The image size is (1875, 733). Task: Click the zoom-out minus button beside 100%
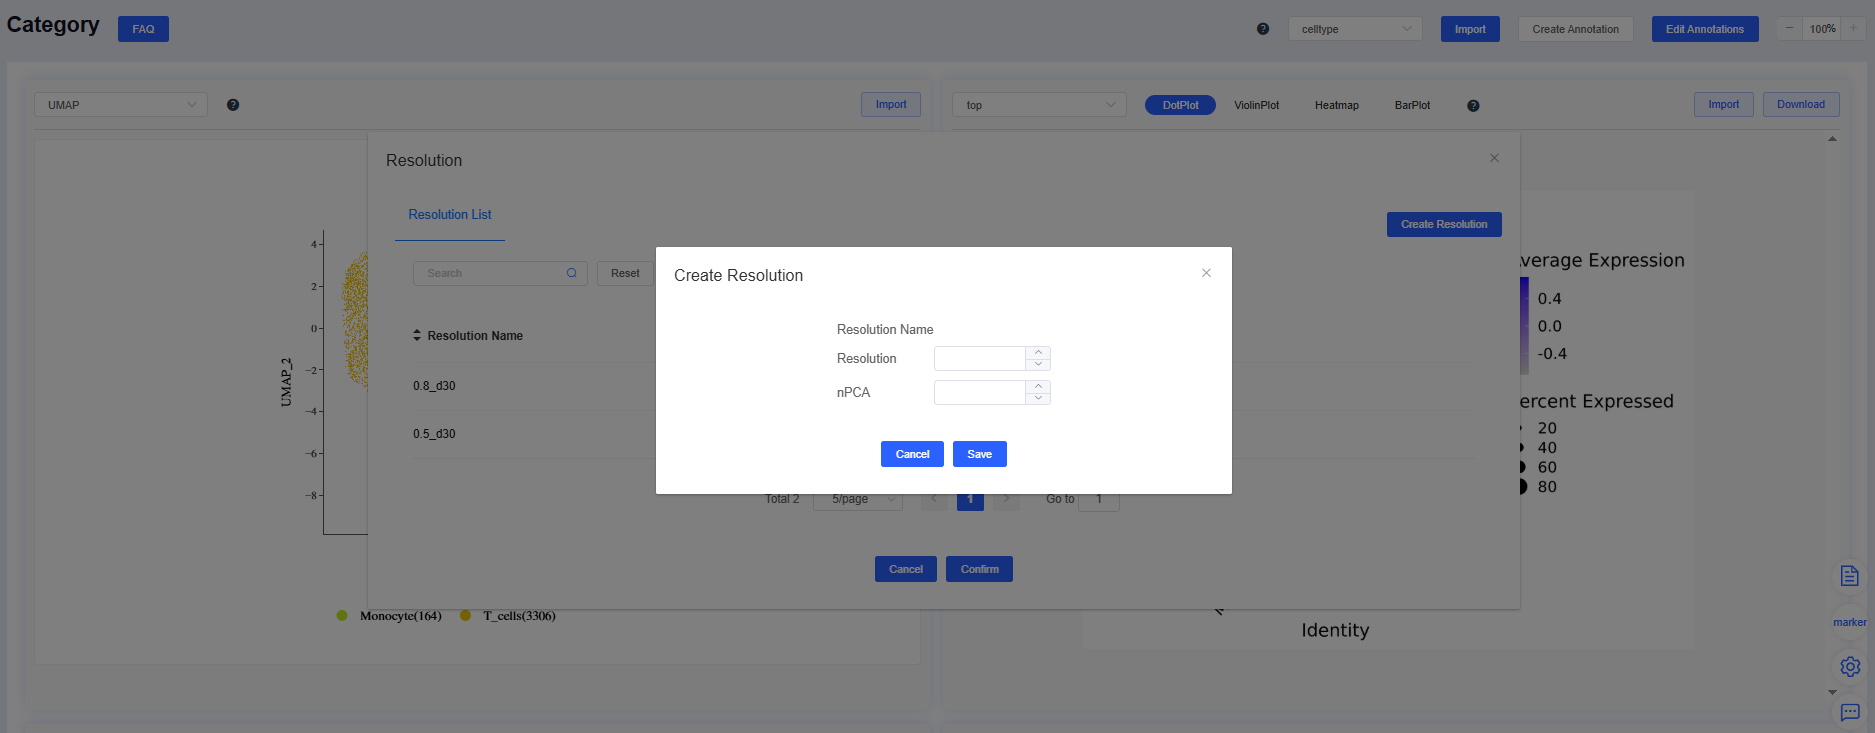[x=1789, y=29]
